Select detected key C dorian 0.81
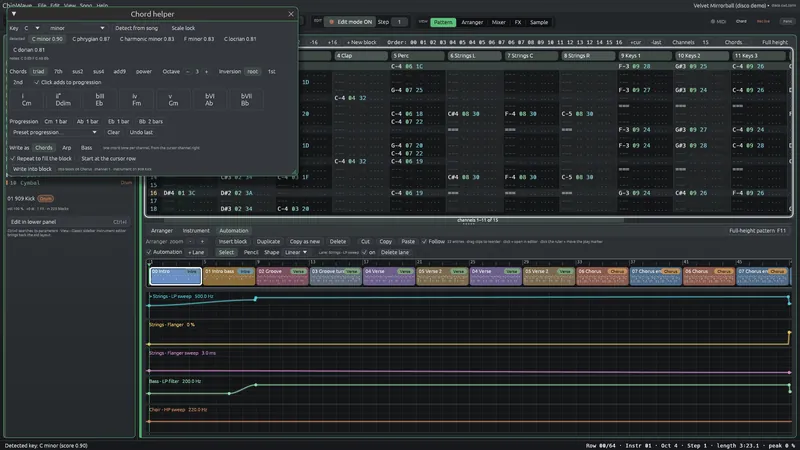The height and width of the screenshot is (450, 800). tap(29, 50)
